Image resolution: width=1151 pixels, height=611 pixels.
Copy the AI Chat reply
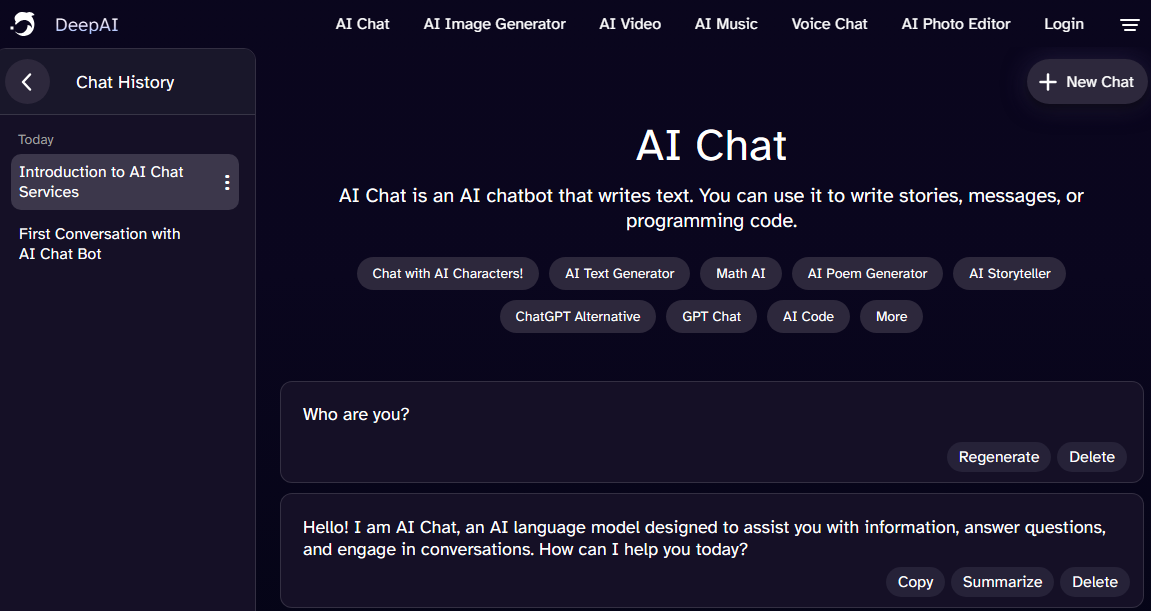pos(914,581)
